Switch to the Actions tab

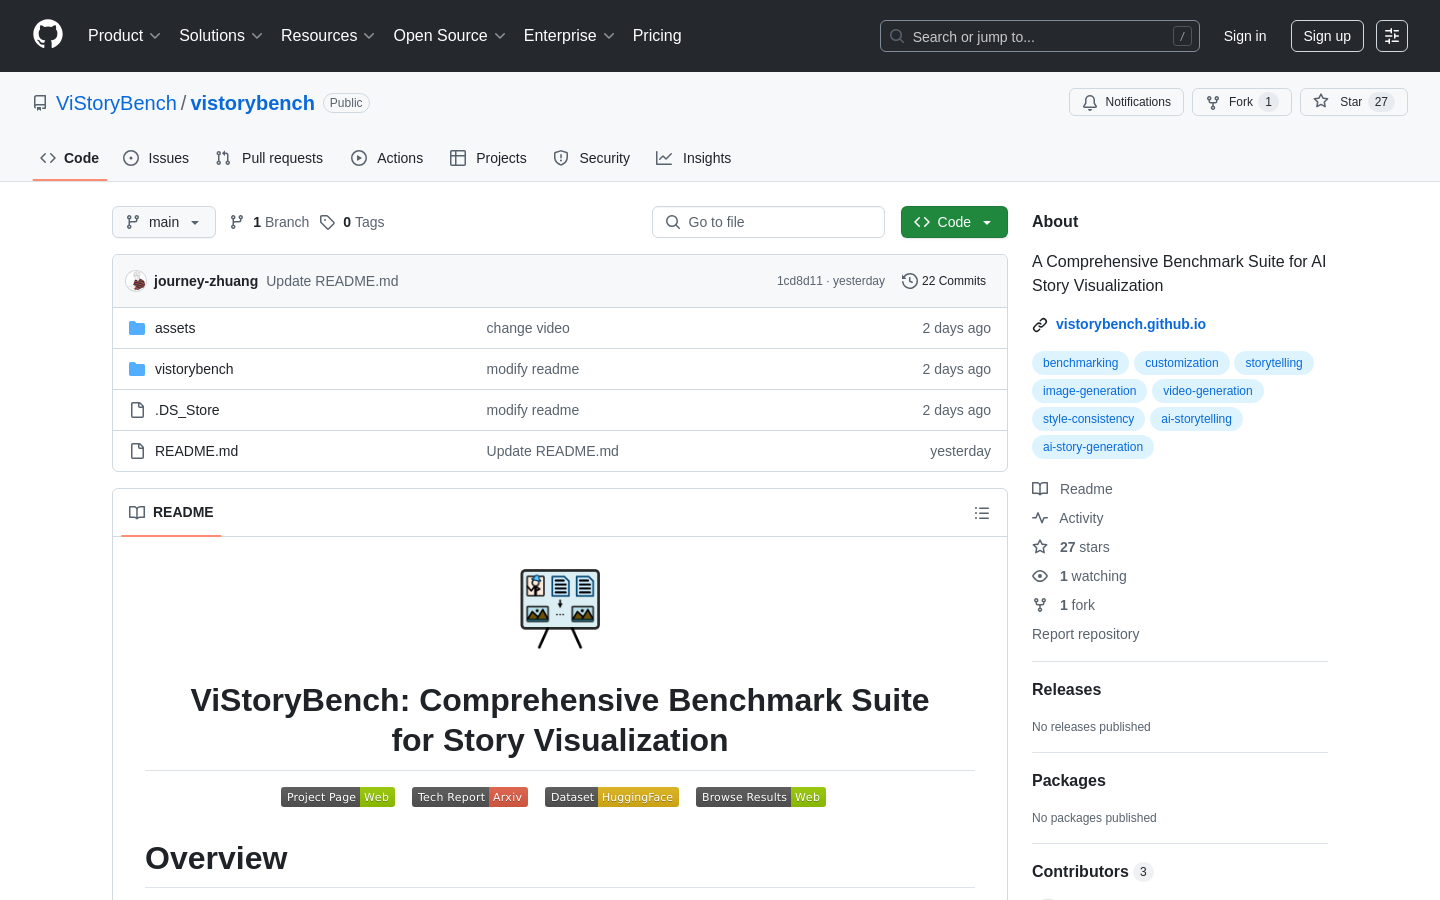coord(387,158)
